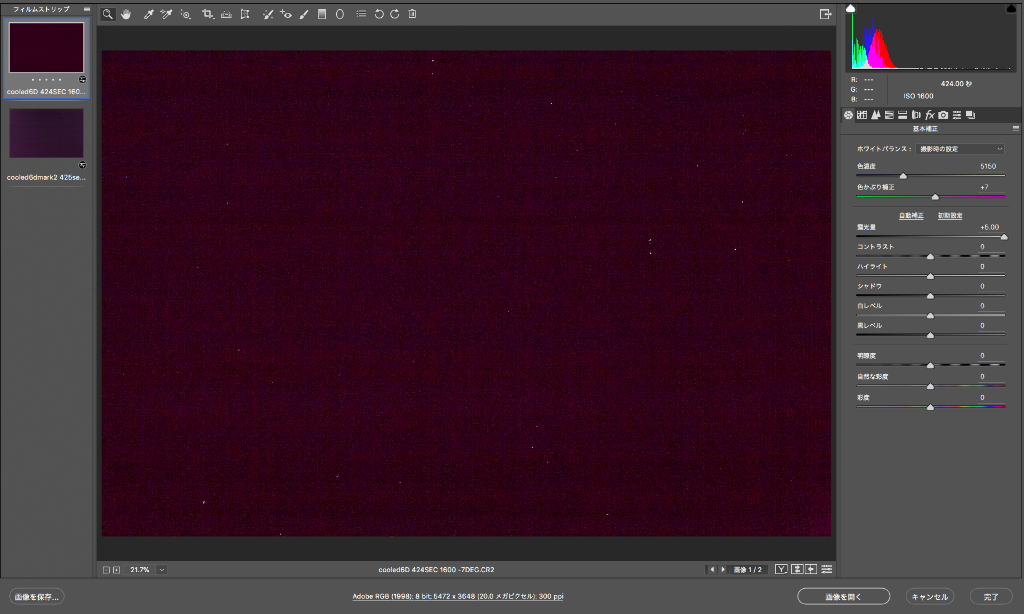Toggle shadow clipping warning in histogram

850,8
